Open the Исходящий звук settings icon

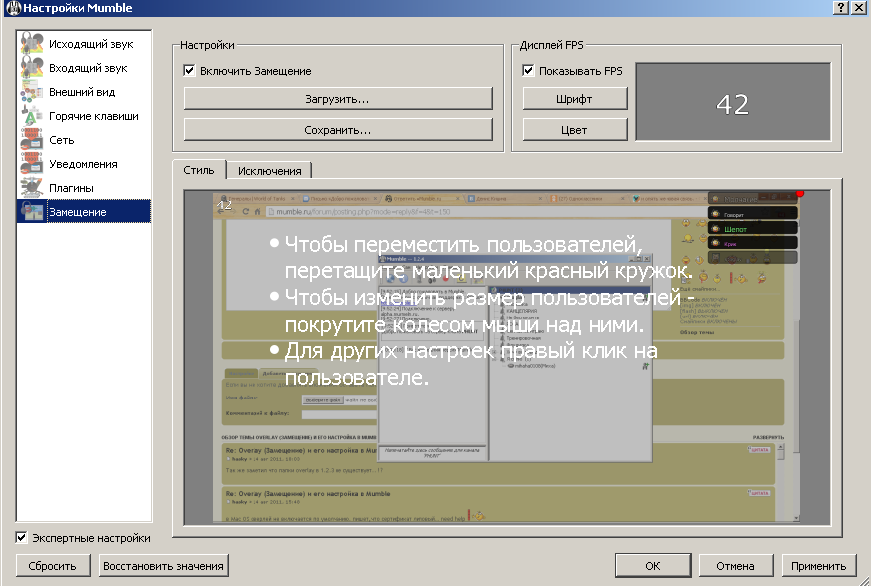point(31,44)
